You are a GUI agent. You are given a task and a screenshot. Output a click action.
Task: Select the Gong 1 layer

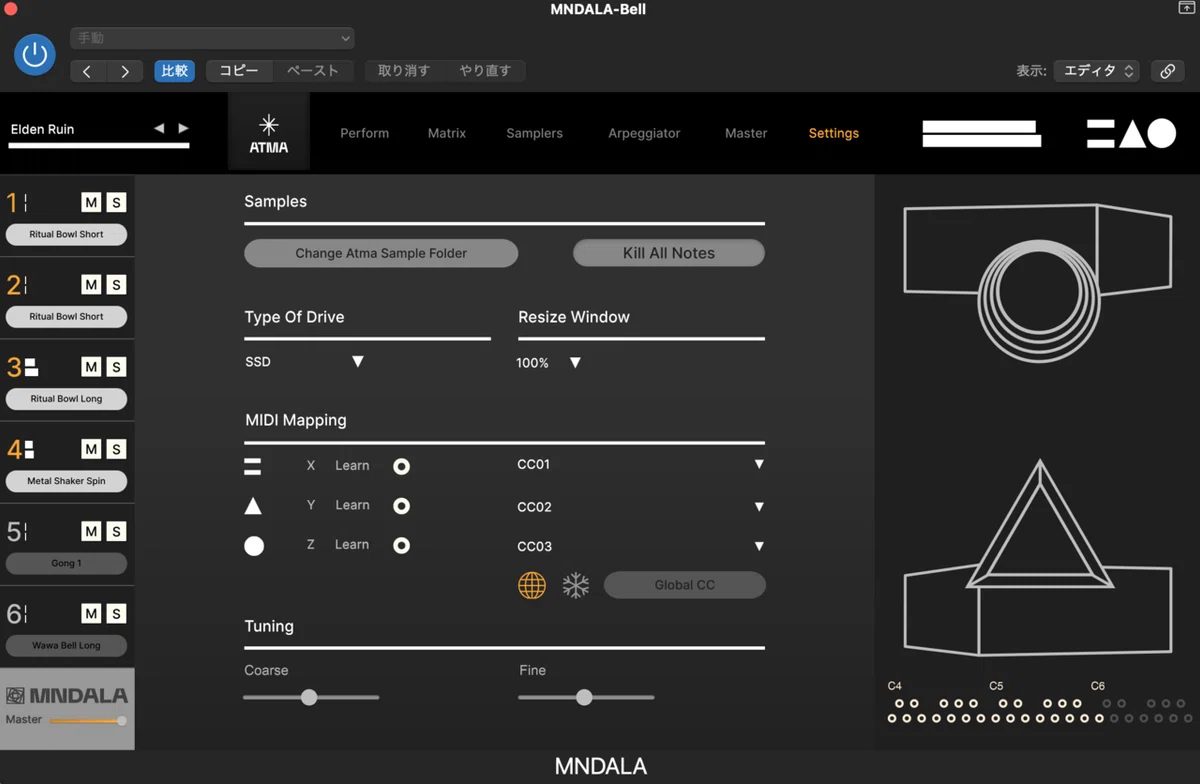[67, 563]
